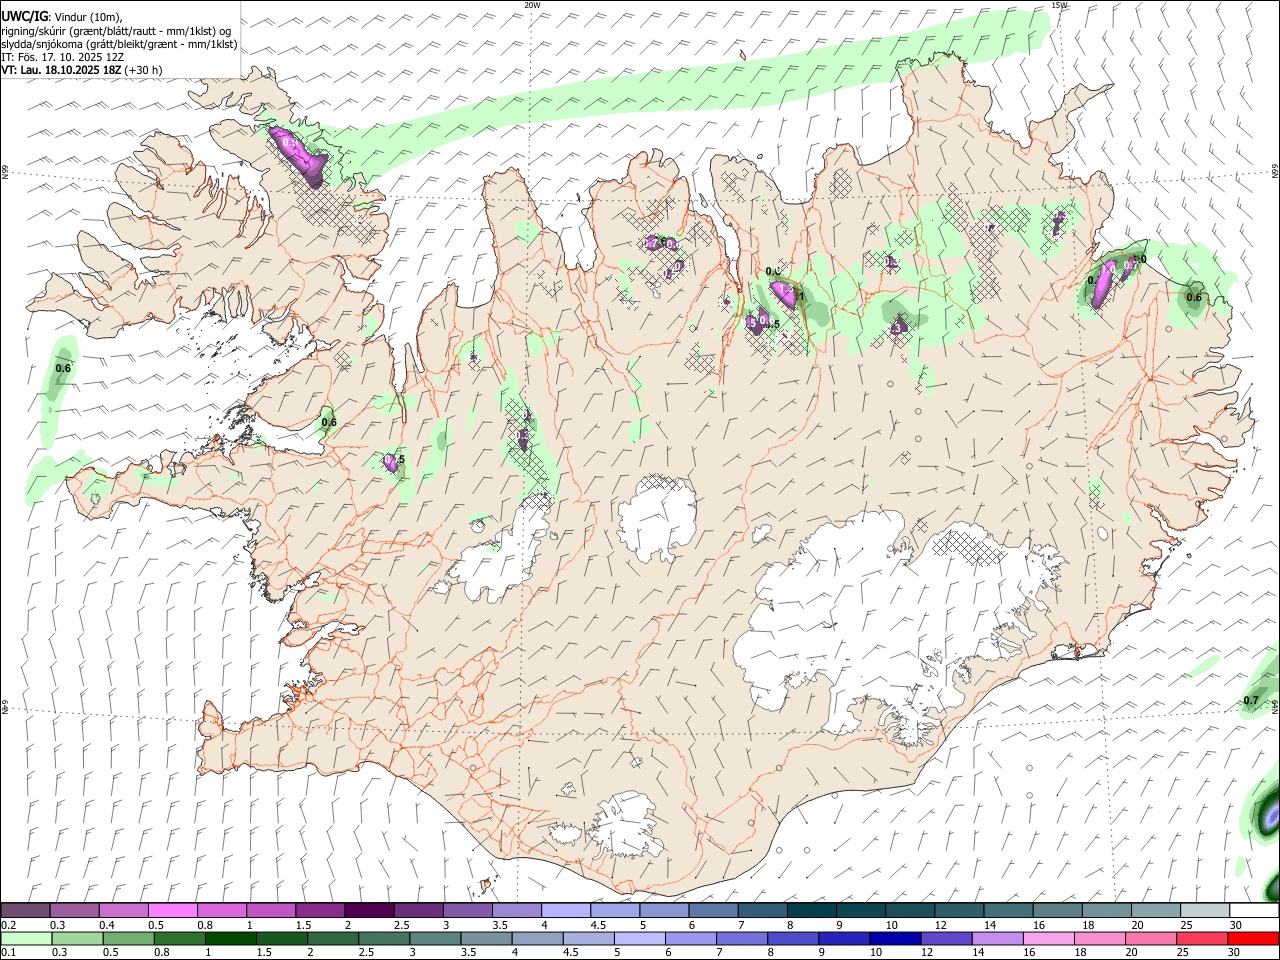1280x960 pixels.
Task: Click the "30" label in the top legend row
Action: click(1236, 925)
